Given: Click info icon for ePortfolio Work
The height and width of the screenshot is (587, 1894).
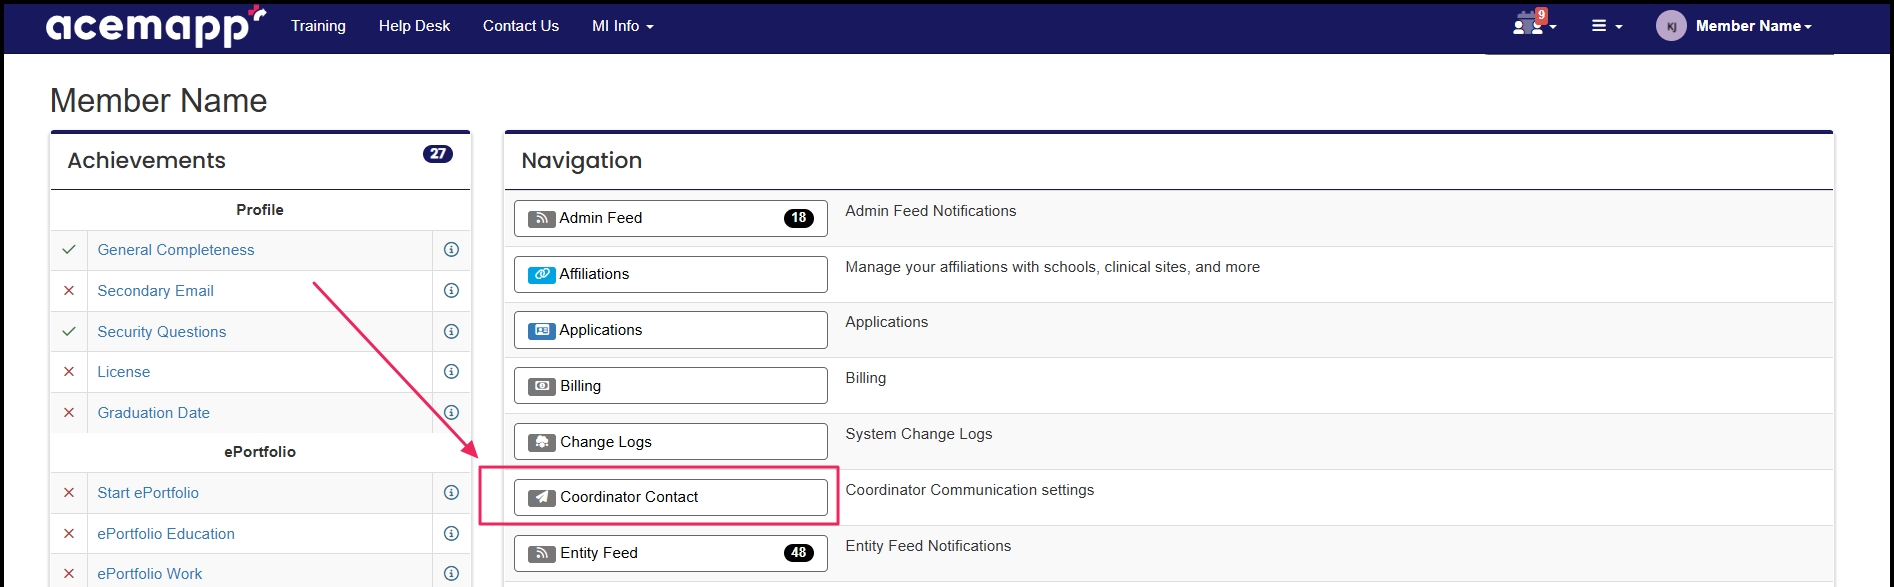Looking at the screenshot, I should point(451,574).
